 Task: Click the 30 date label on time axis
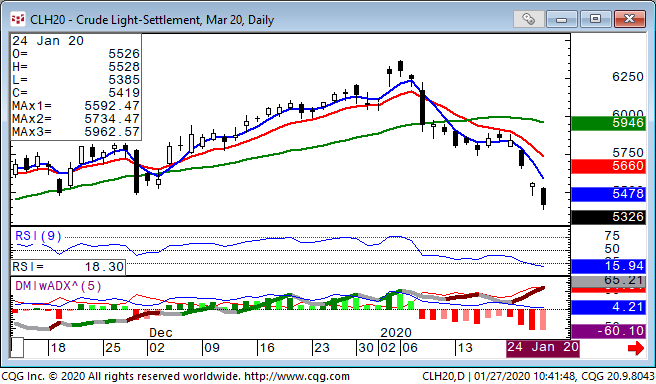click(366, 348)
